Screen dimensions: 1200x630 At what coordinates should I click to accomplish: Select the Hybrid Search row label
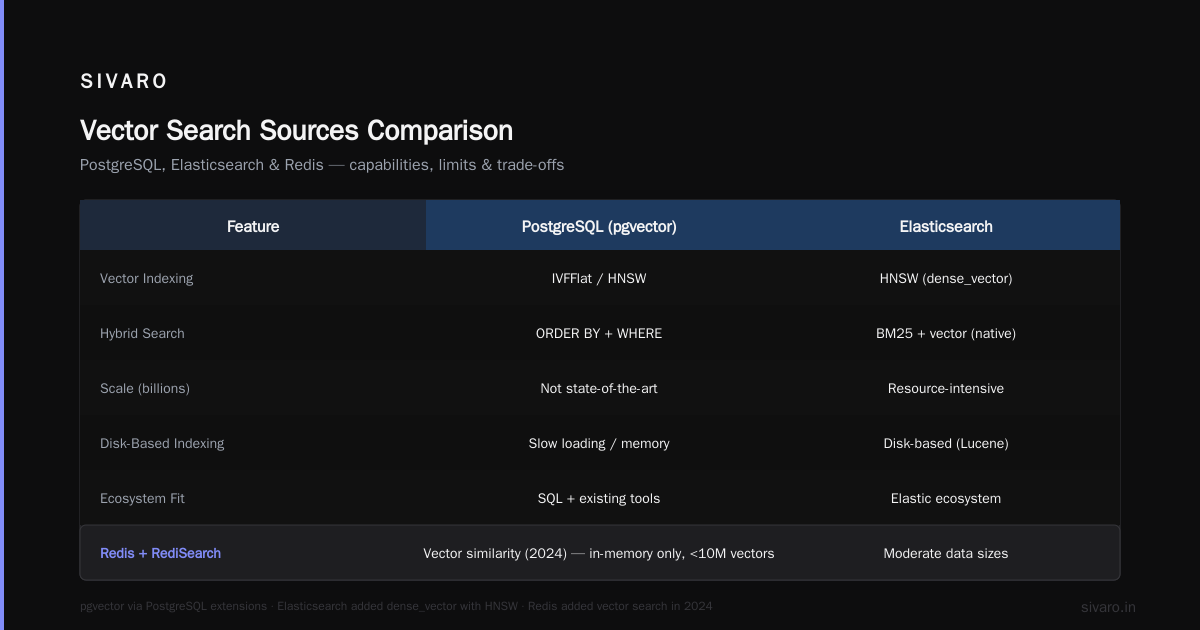click(142, 333)
